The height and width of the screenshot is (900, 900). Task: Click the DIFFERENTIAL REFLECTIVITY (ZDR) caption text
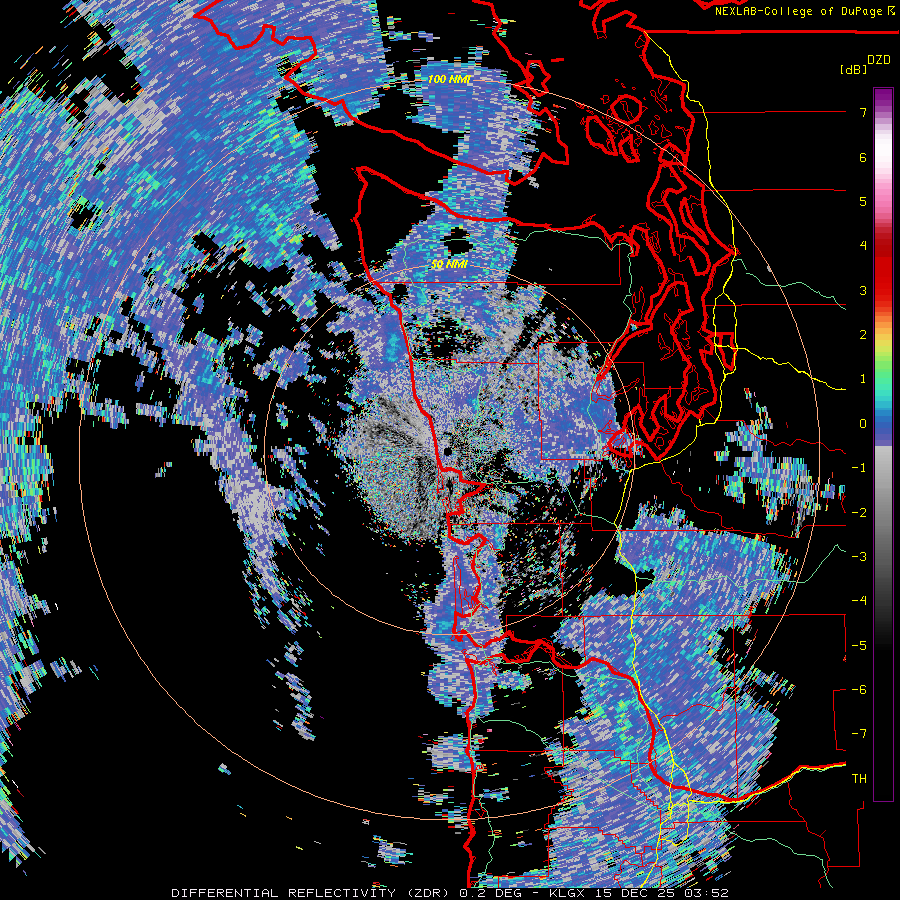(312, 893)
